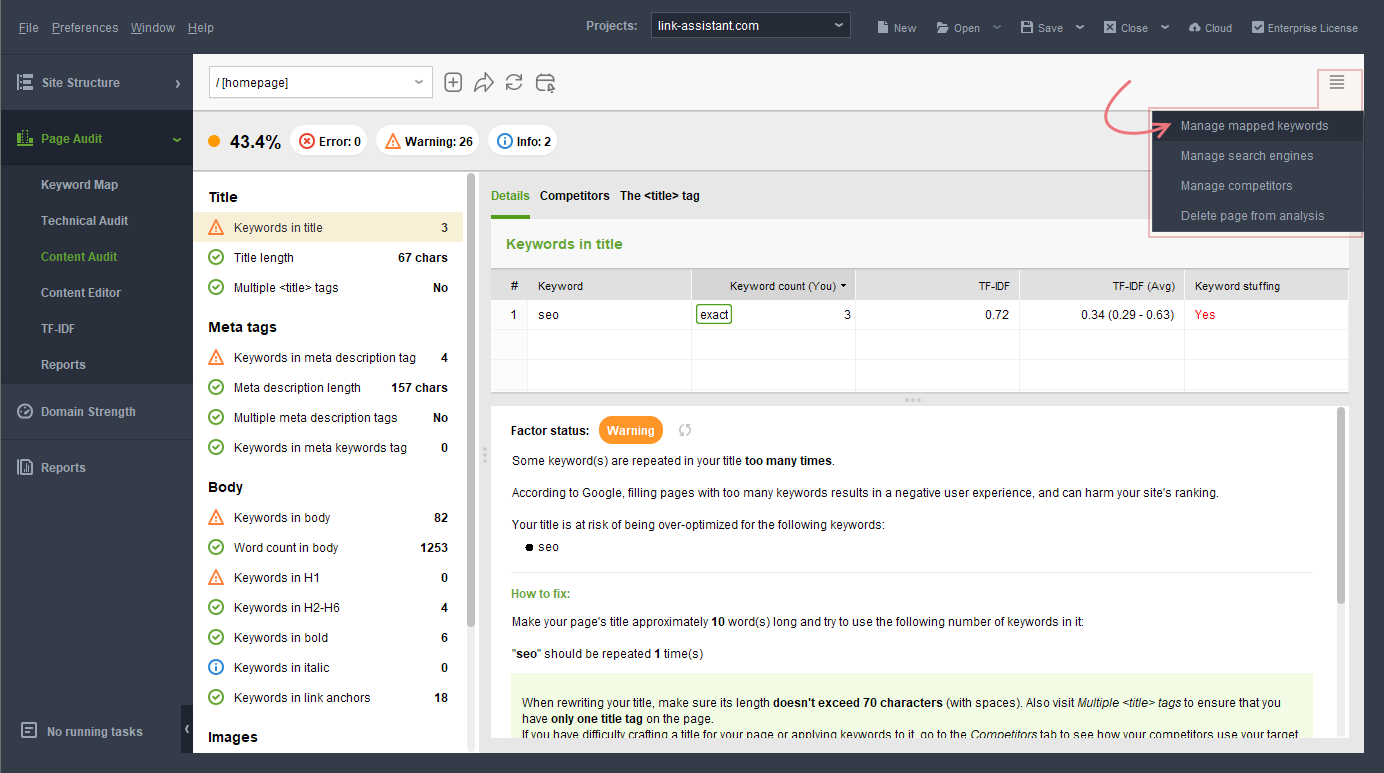Click the Info: 2 badge
This screenshot has height=773, width=1384.
click(523, 141)
